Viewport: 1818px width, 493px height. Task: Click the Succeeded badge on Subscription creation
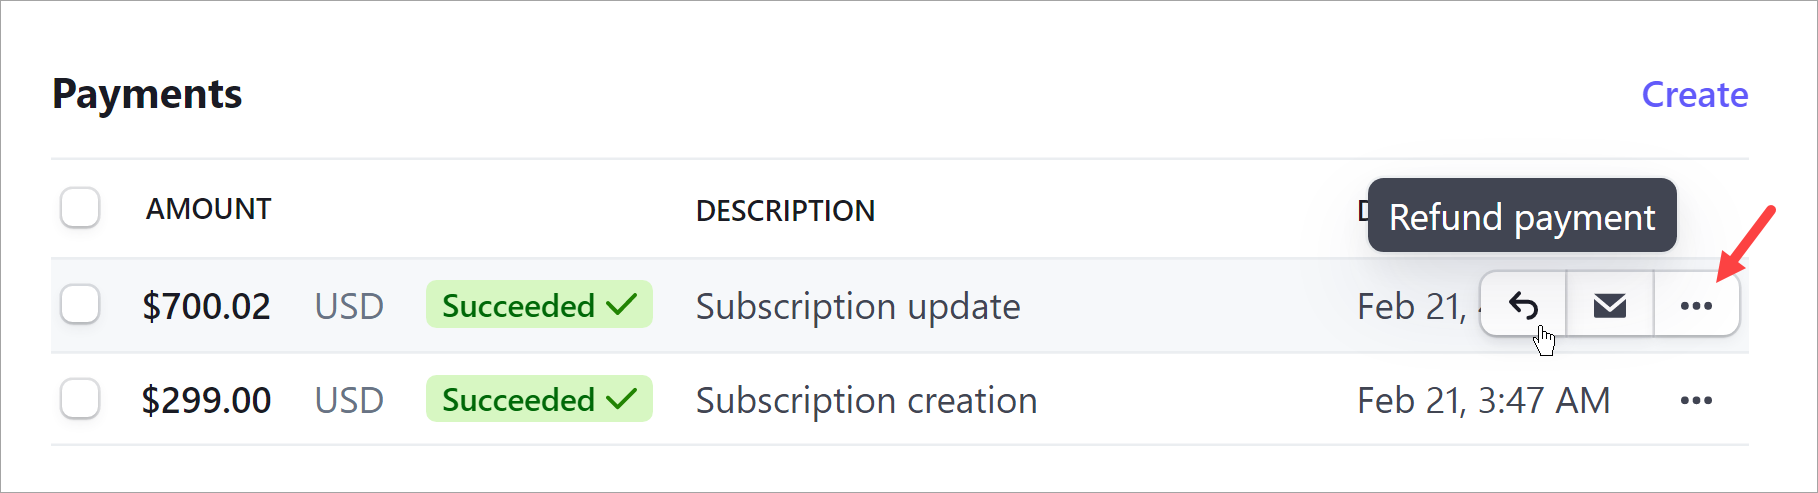539,399
